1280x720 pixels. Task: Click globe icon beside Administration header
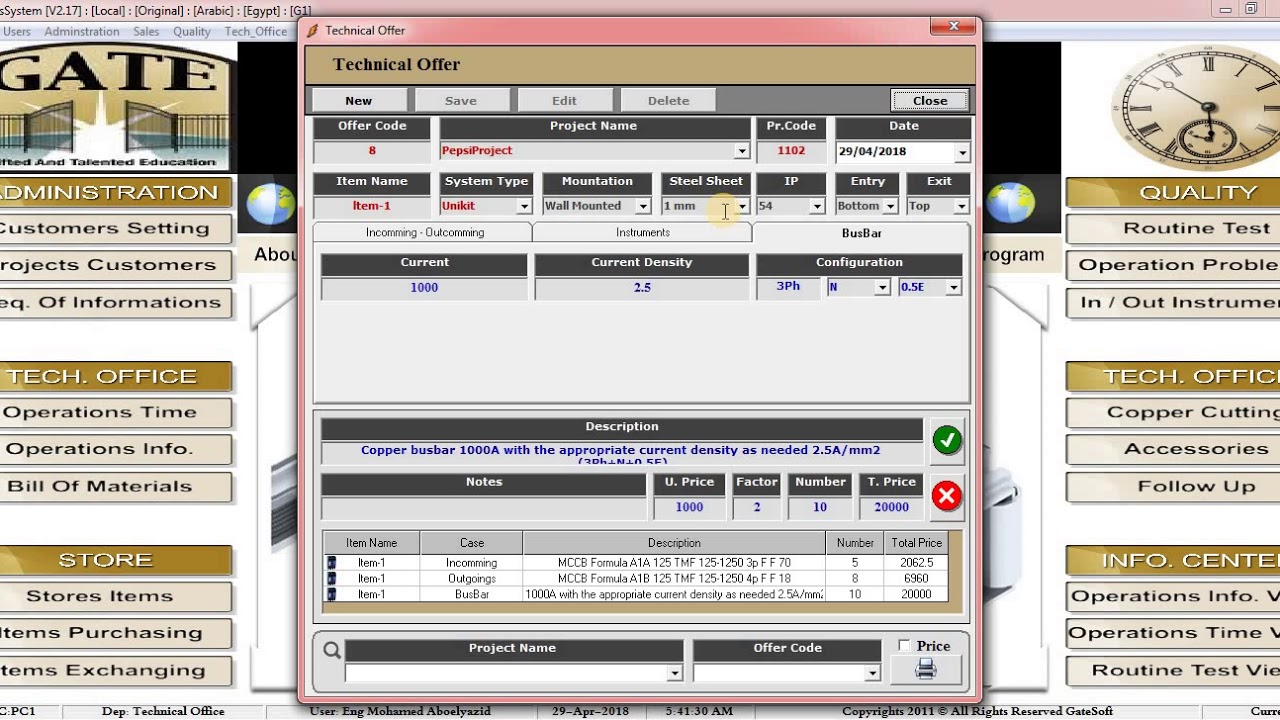pyautogui.click(x=270, y=203)
